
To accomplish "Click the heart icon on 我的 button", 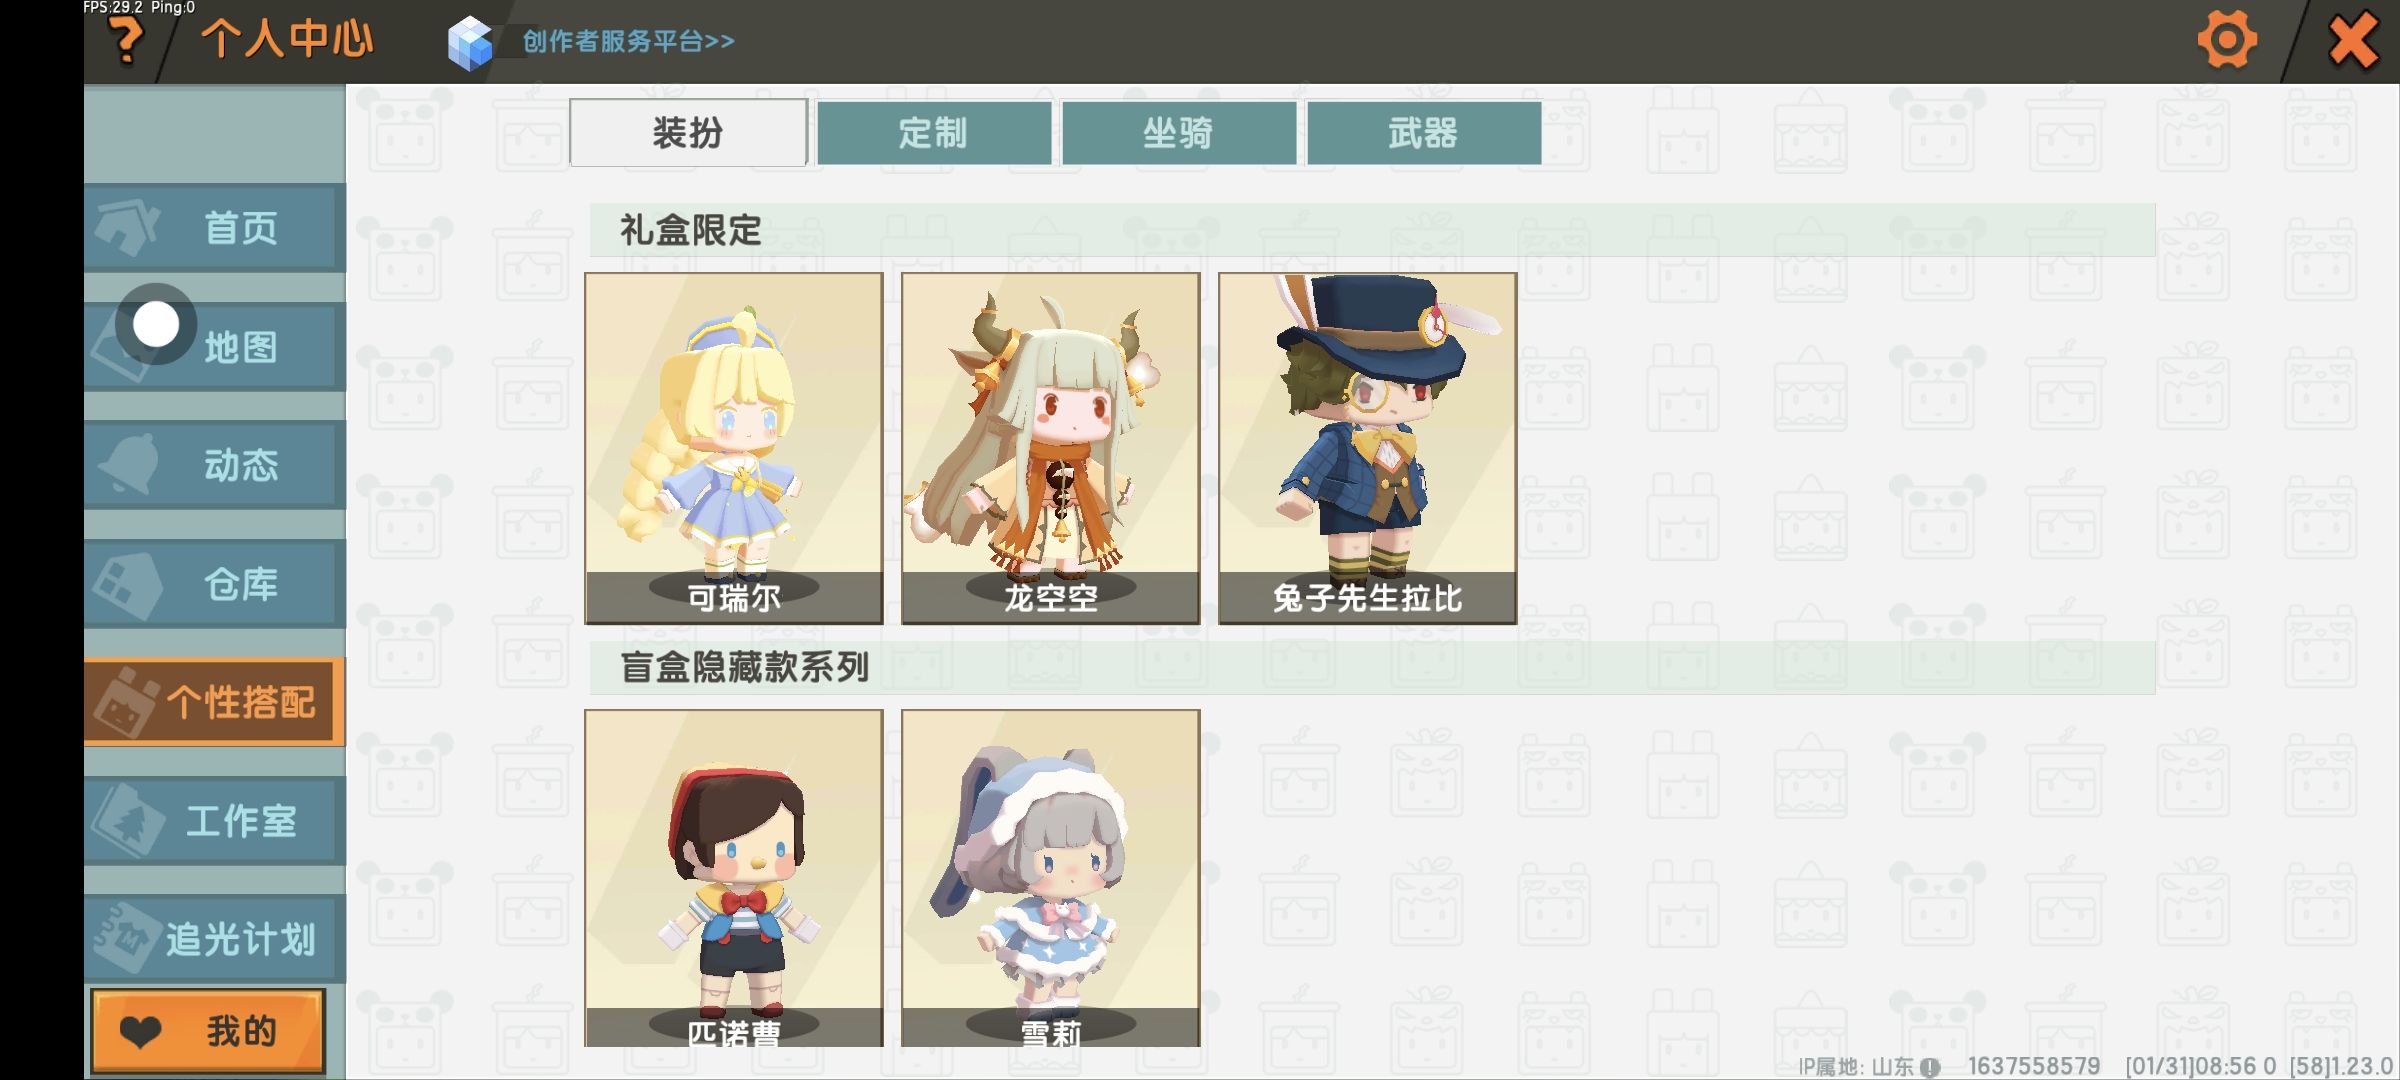I will click(x=140, y=1031).
